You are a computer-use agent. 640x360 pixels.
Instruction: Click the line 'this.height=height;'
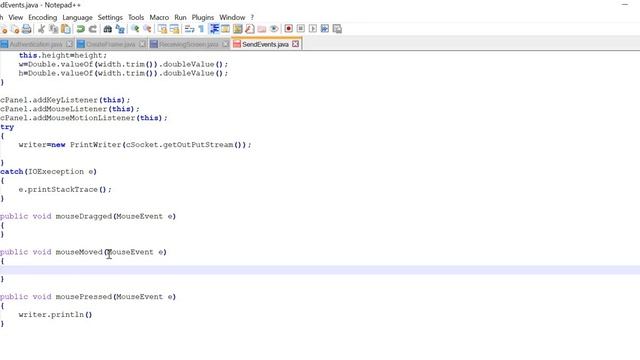click(62, 55)
